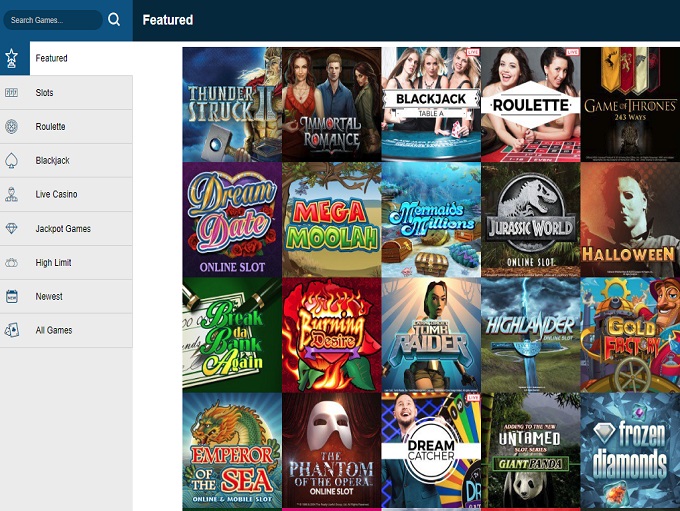Click the Newest calendar icon
Viewport: 680px width, 511px height.
[11, 297]
